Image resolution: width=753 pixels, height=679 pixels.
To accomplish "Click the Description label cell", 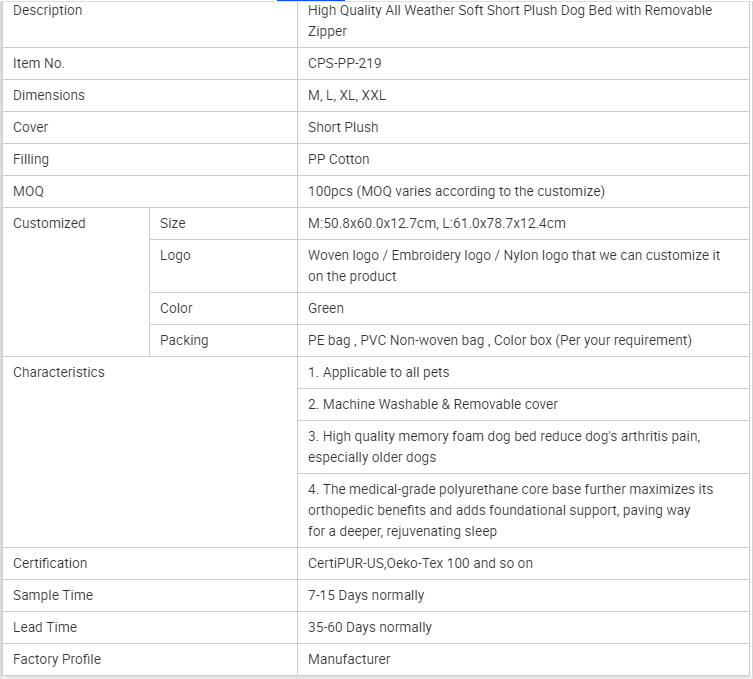I will [48, 11].
